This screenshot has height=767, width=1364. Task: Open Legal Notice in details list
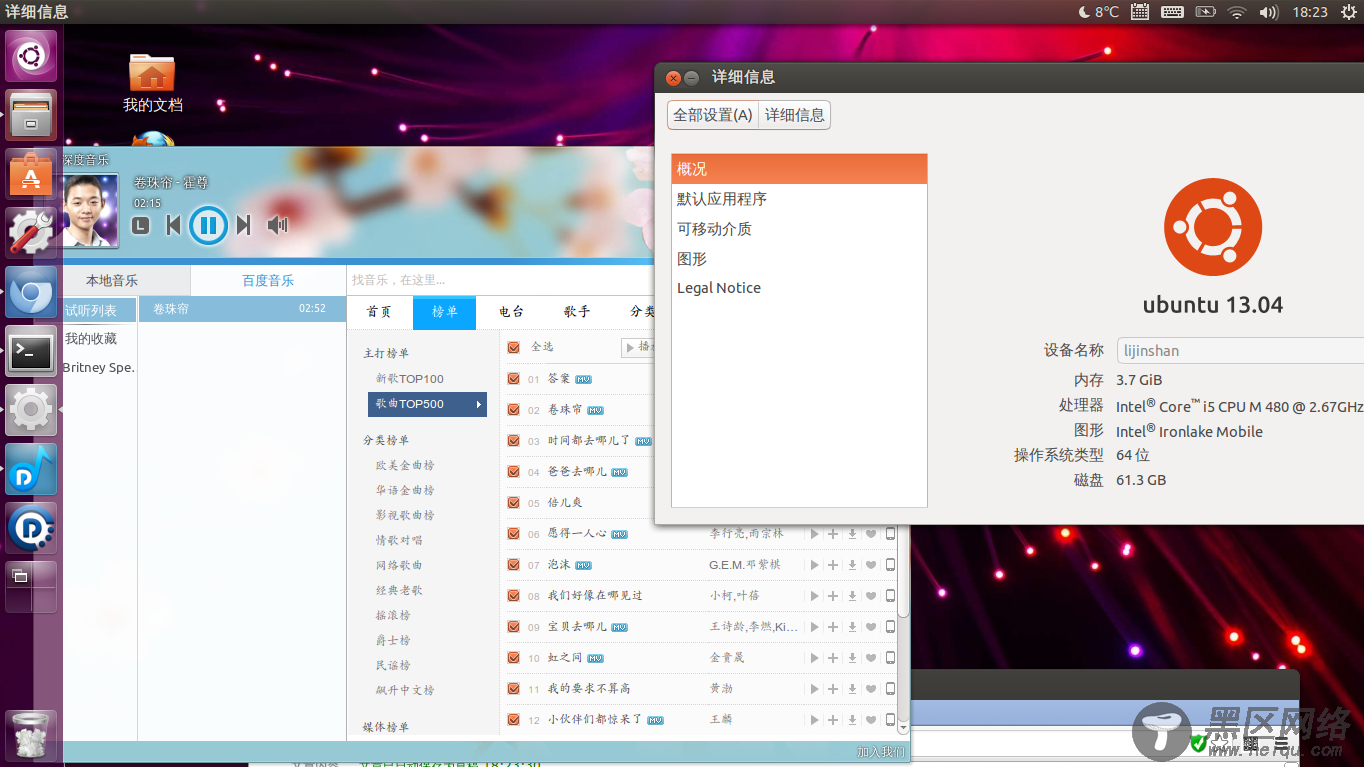pos(799,288)
